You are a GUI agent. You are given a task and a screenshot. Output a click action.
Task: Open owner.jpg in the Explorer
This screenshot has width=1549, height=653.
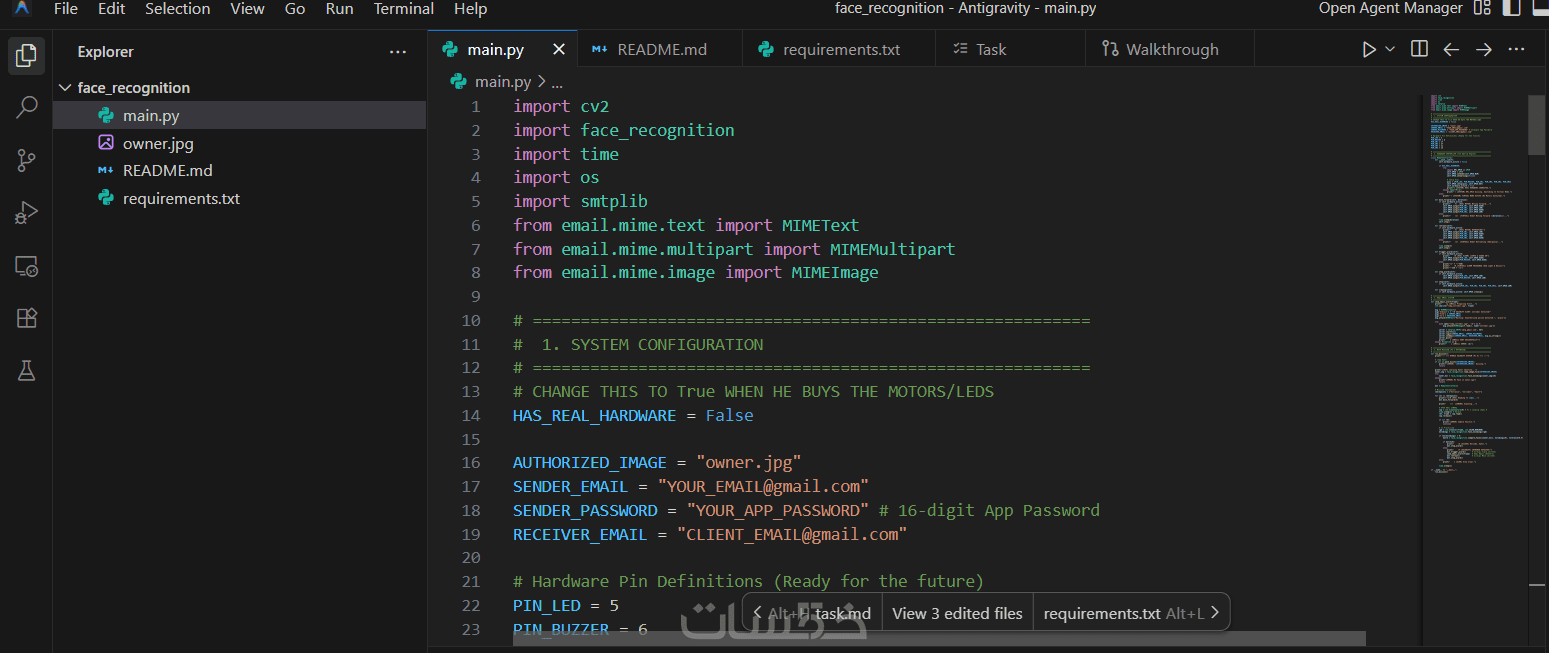(158, 143)
